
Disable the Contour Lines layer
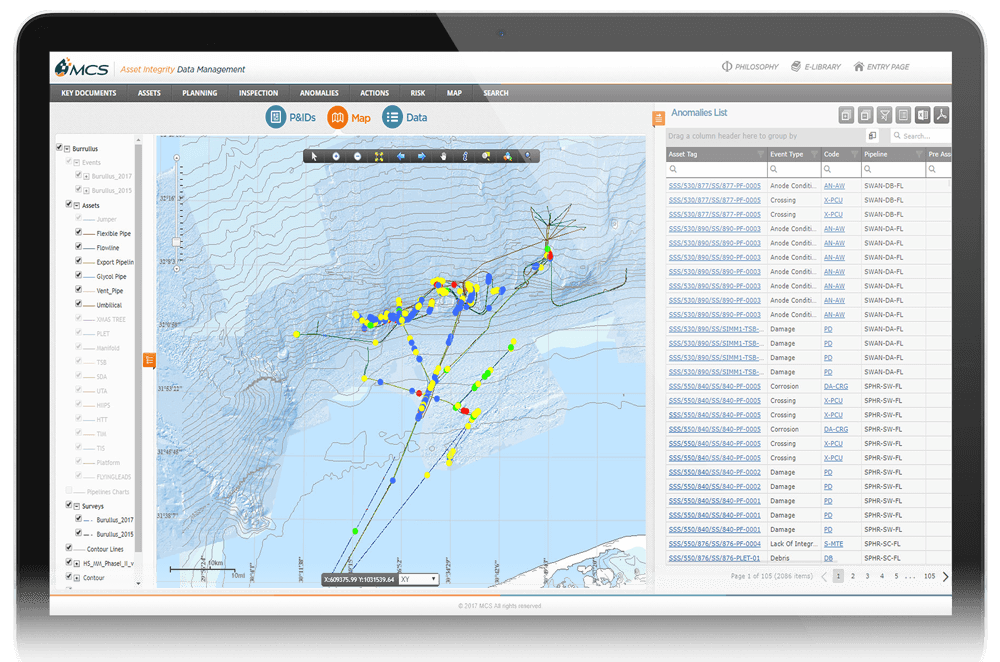68,548
